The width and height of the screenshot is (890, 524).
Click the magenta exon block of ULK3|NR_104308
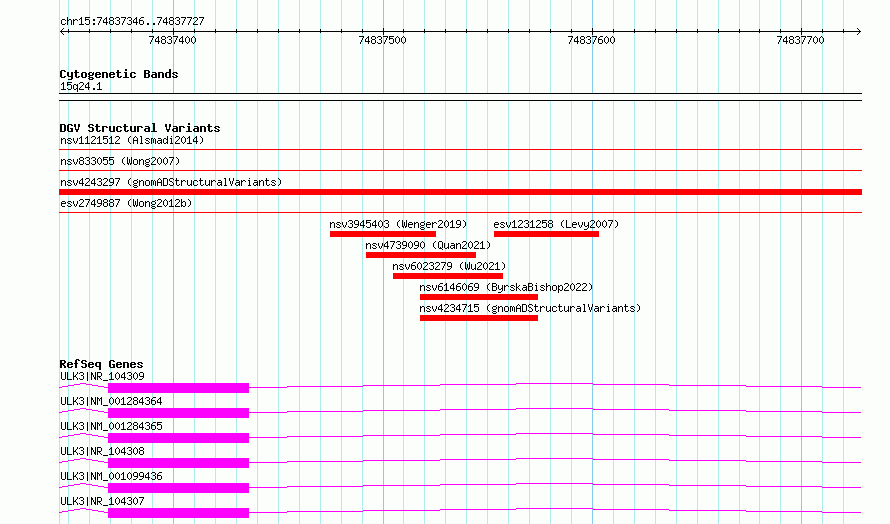pyautogui.click(x=178, y=463)
